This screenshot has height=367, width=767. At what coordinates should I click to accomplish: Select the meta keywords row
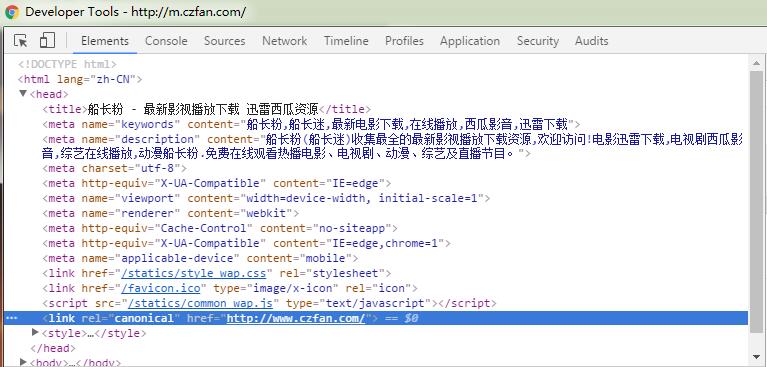(x=311, y=124)
